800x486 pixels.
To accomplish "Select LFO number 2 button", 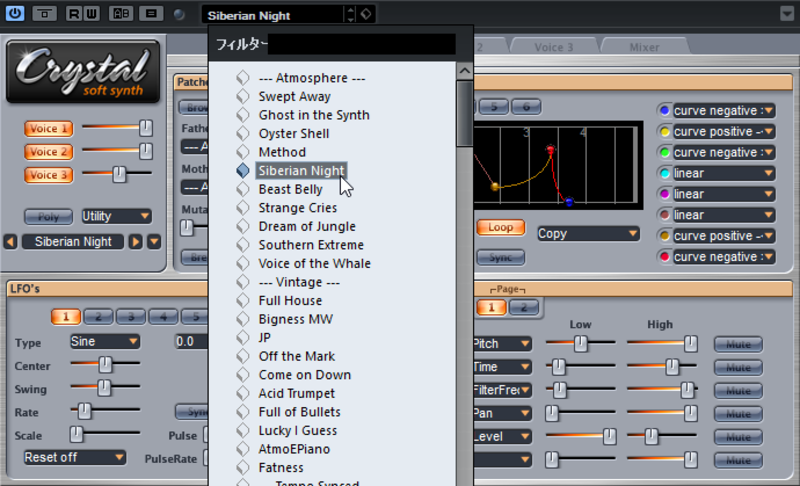I will [98, 317].
